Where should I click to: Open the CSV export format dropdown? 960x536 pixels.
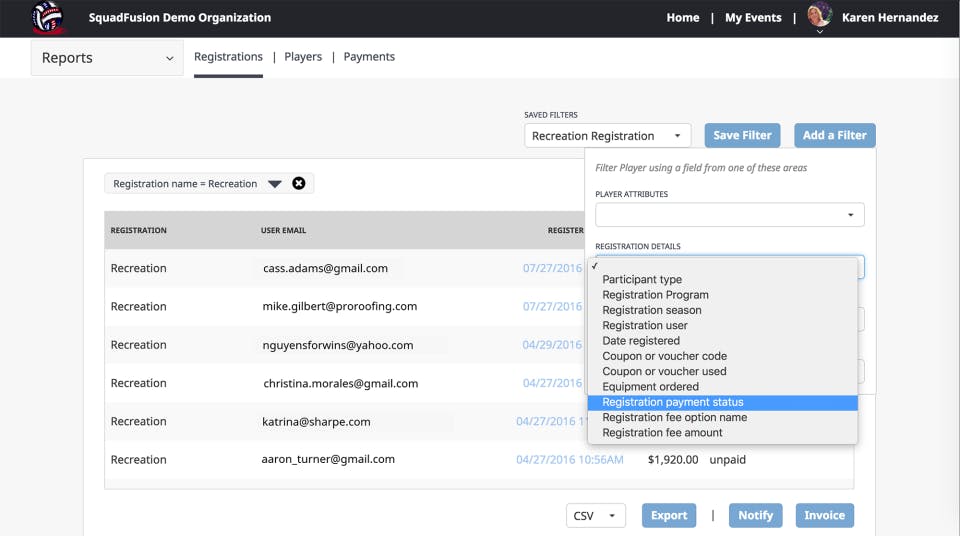(x=595, y=515)
